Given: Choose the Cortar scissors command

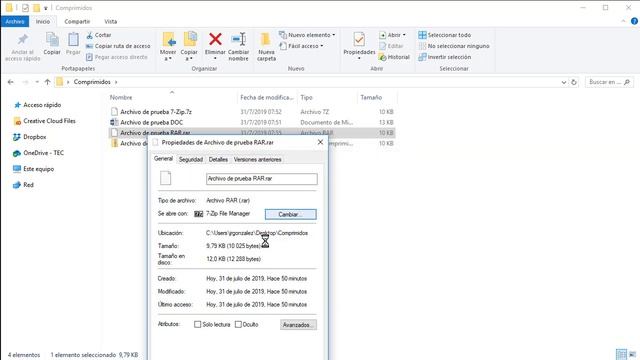Looking at the screenshot, I should (99, 35).
